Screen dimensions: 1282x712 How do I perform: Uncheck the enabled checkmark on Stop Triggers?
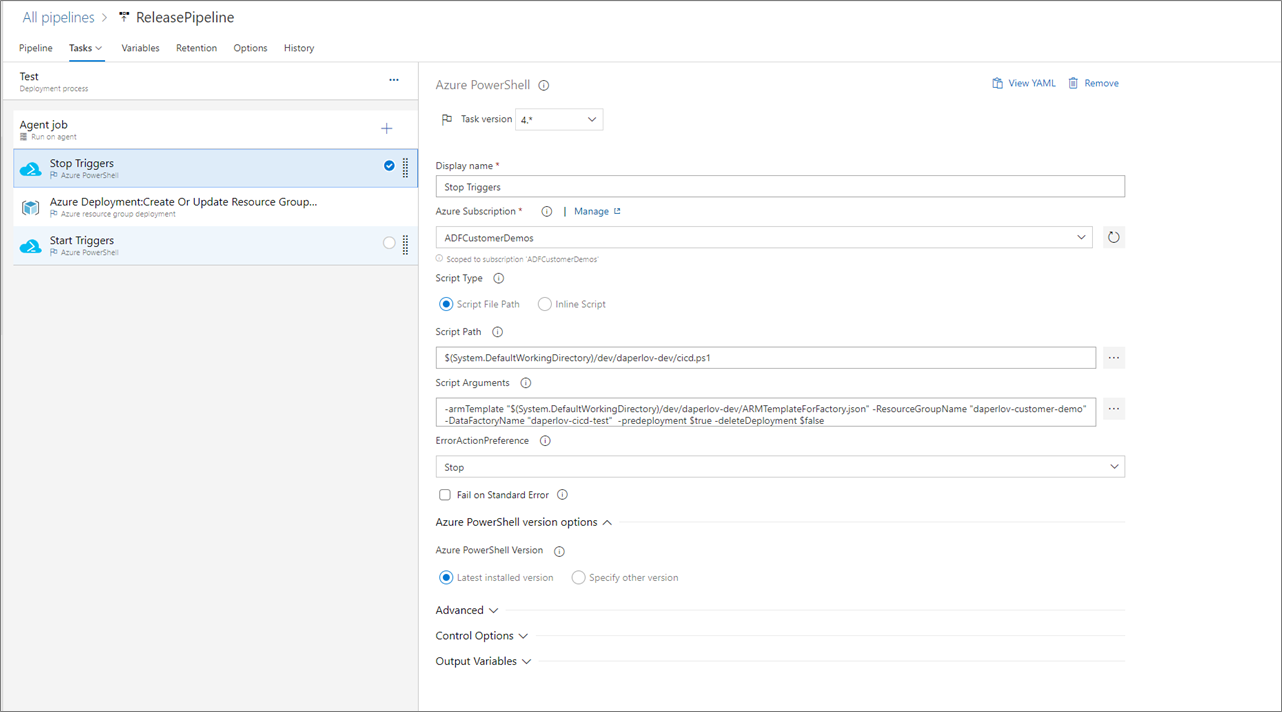click(389, 167)
